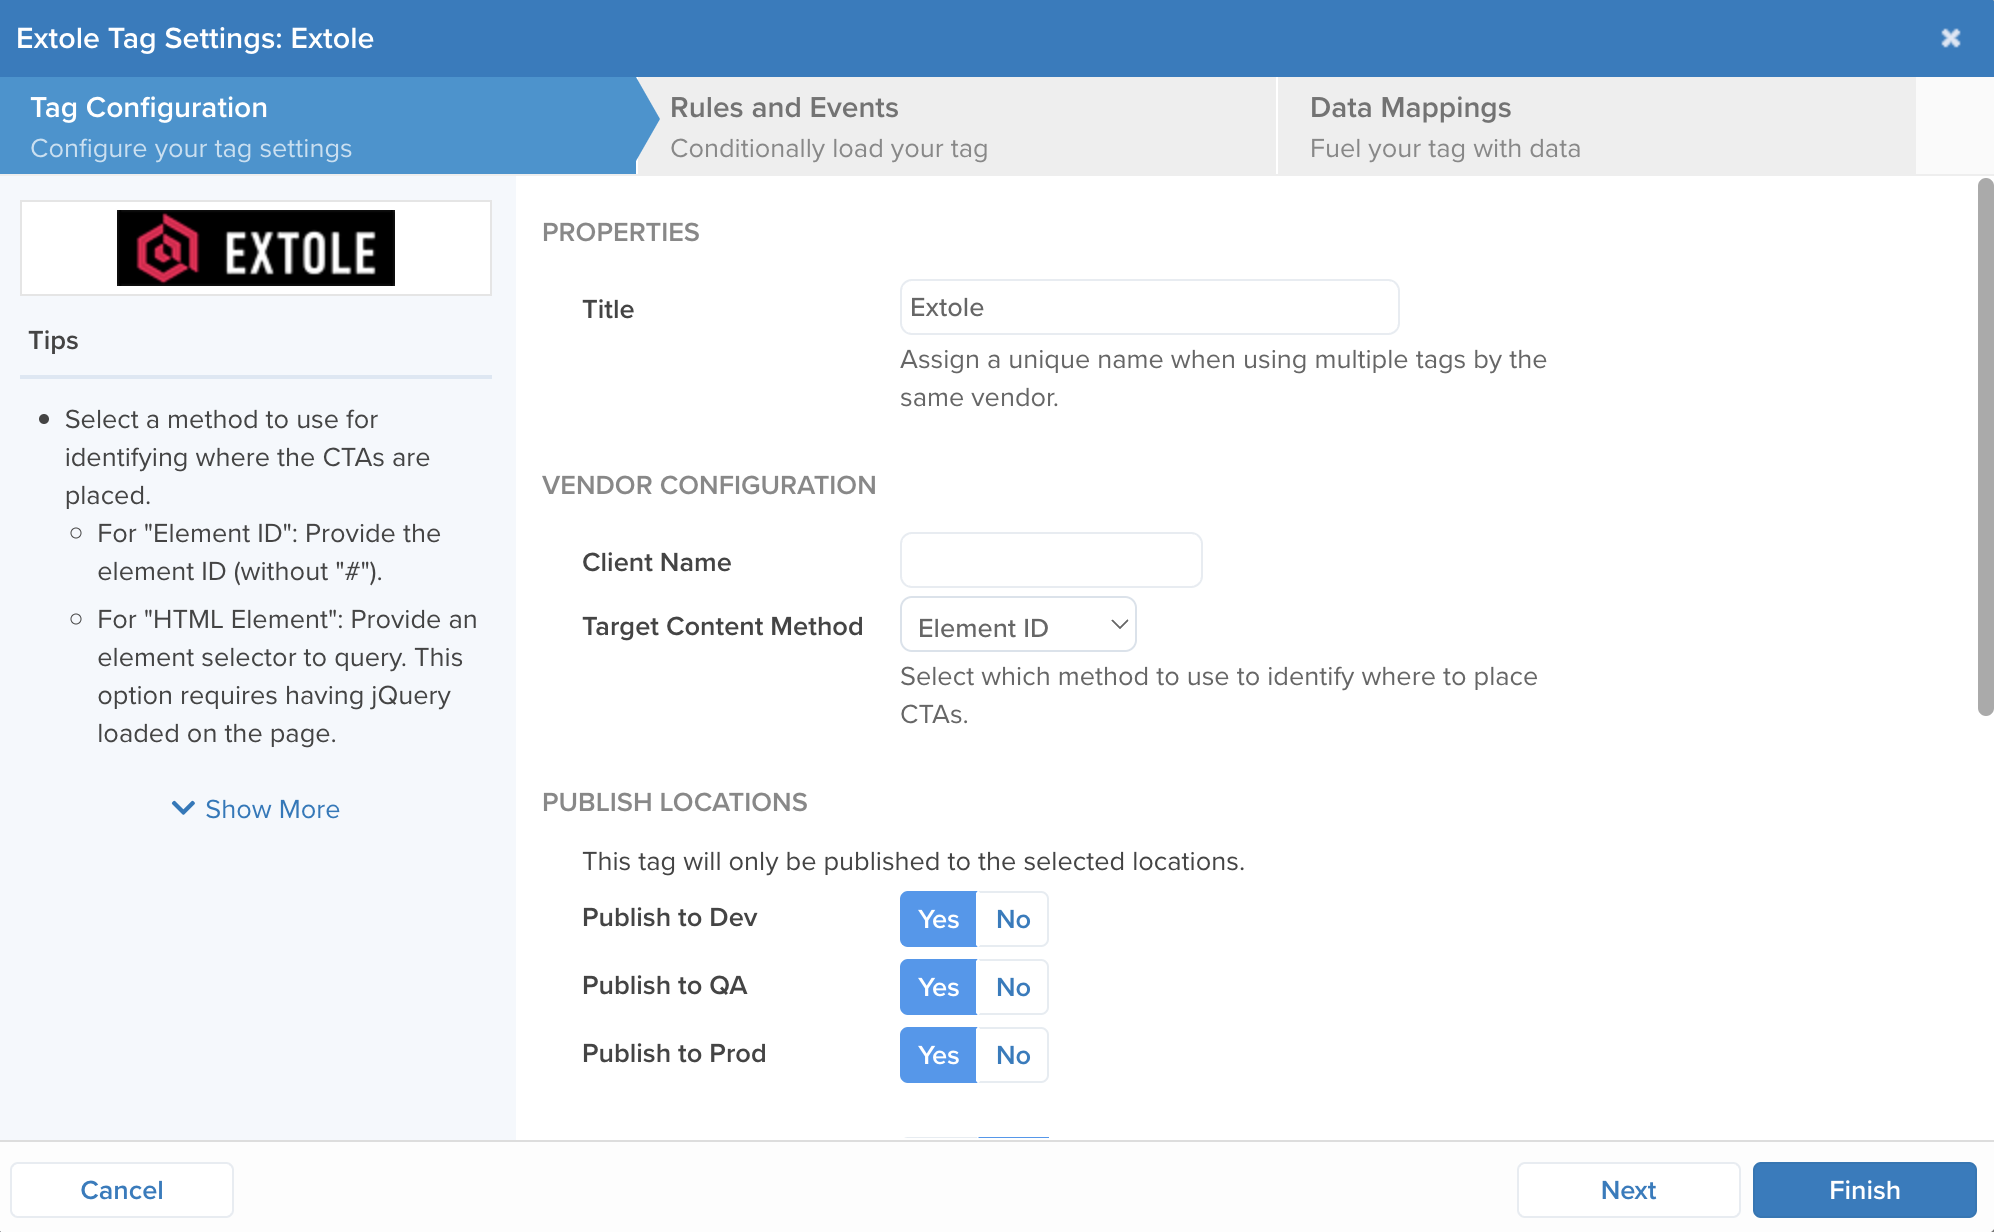This screenshot has height=1232, width=1994.
Task: Set Publish to Dev to Yes
Action: point(938,919)
